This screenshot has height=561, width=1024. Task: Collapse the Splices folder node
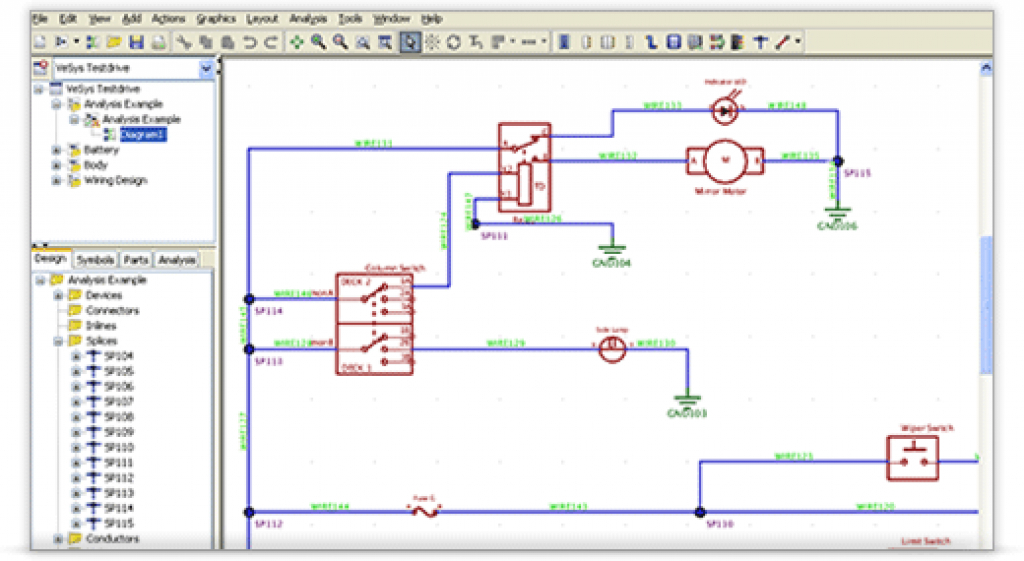[58, 341]
